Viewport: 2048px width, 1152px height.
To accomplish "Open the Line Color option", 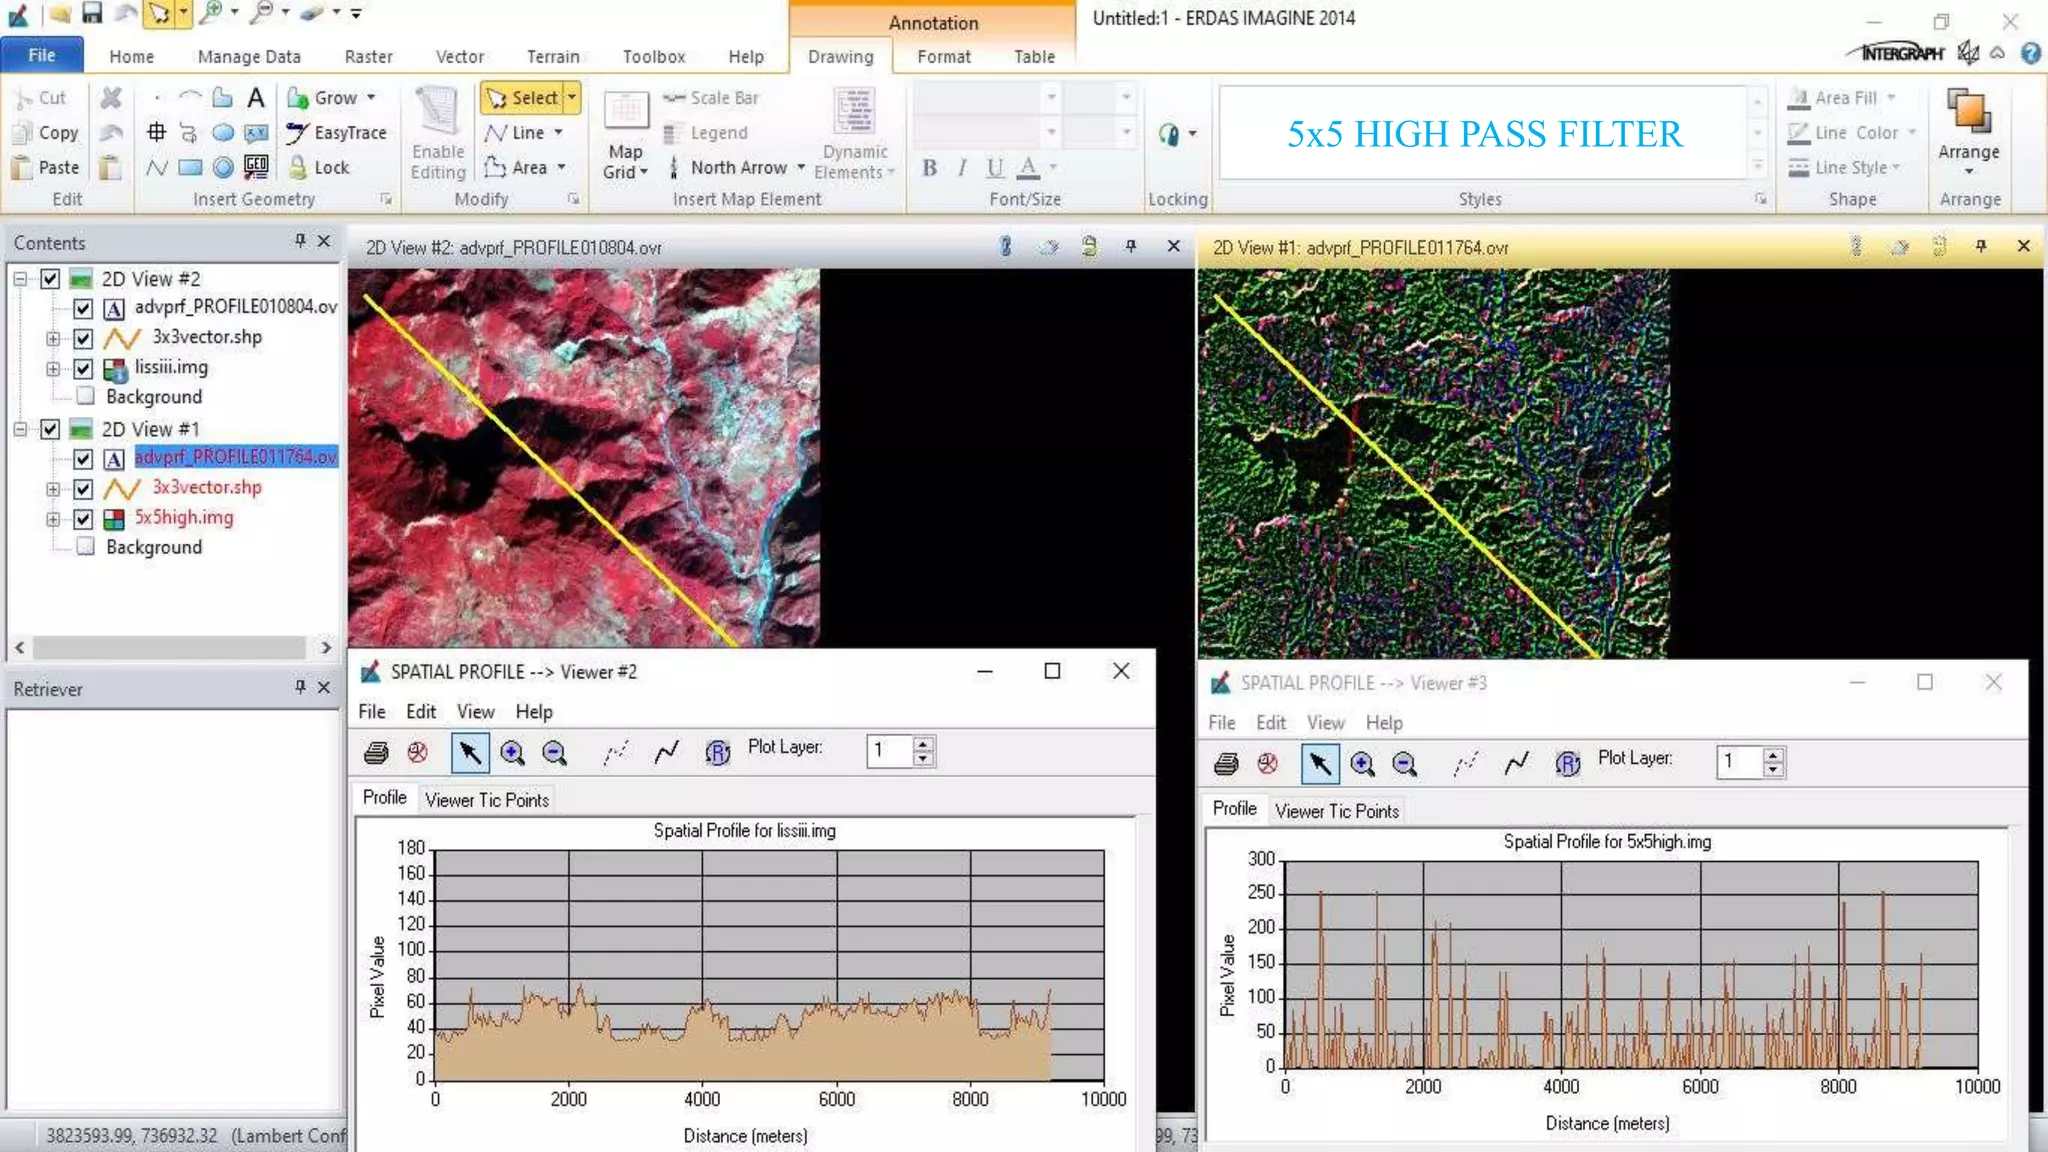I will (1855, 132).
